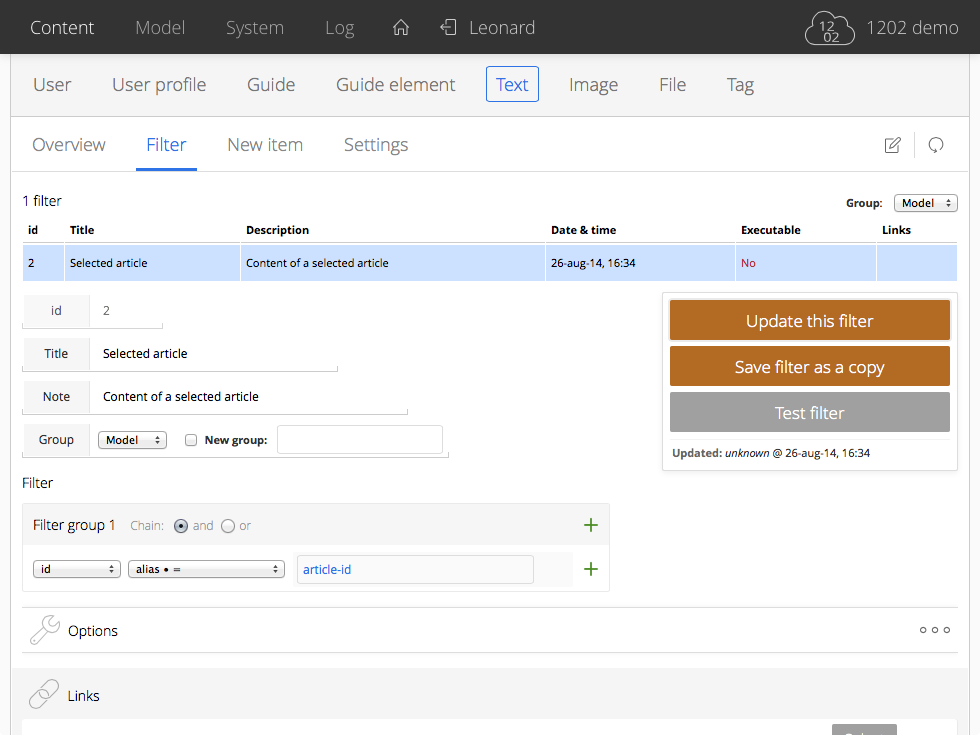Viewport: 980px width, 735px height.
Task: Click the logout icon beside Leonard
Action: coord(449,28)
